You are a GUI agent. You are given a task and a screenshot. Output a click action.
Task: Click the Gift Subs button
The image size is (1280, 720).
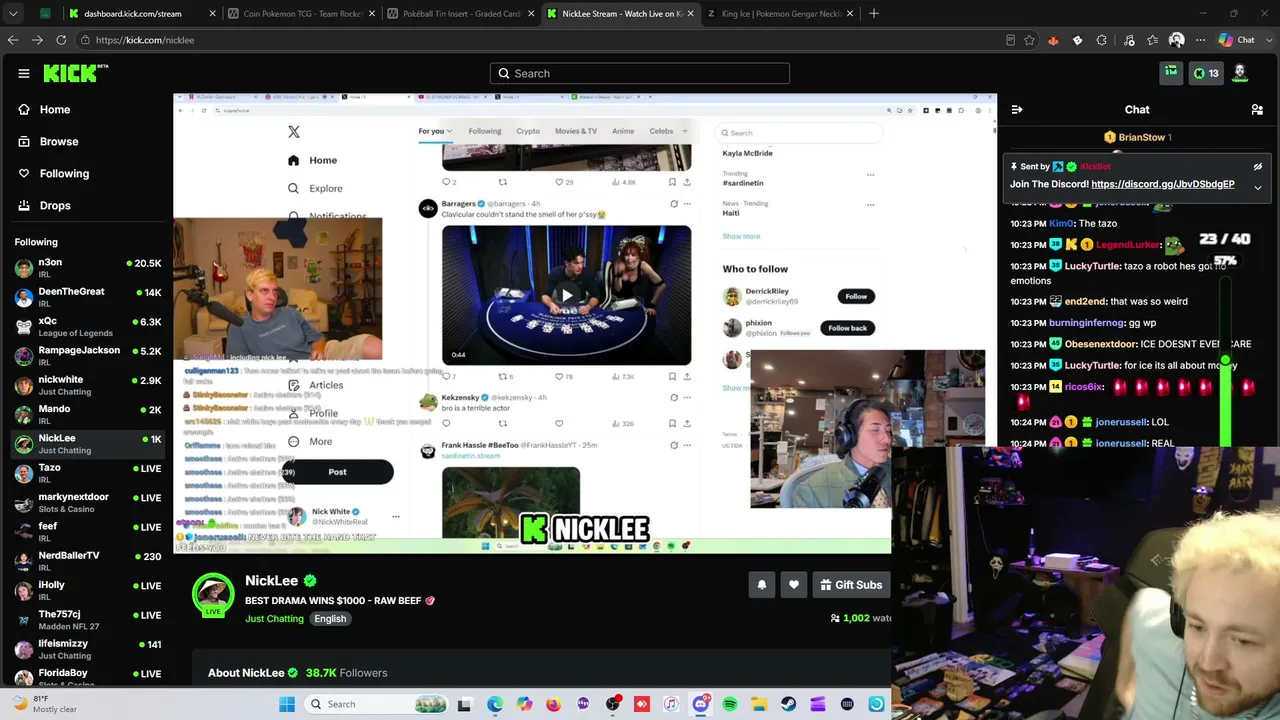[x=851, y=585]
